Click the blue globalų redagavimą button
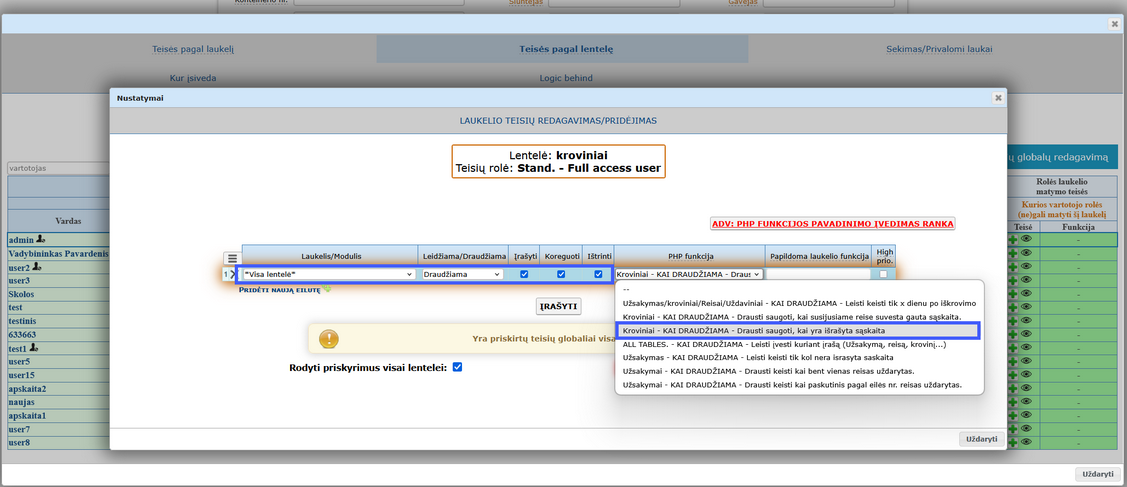1127x487 pixels. point(1062,155)
